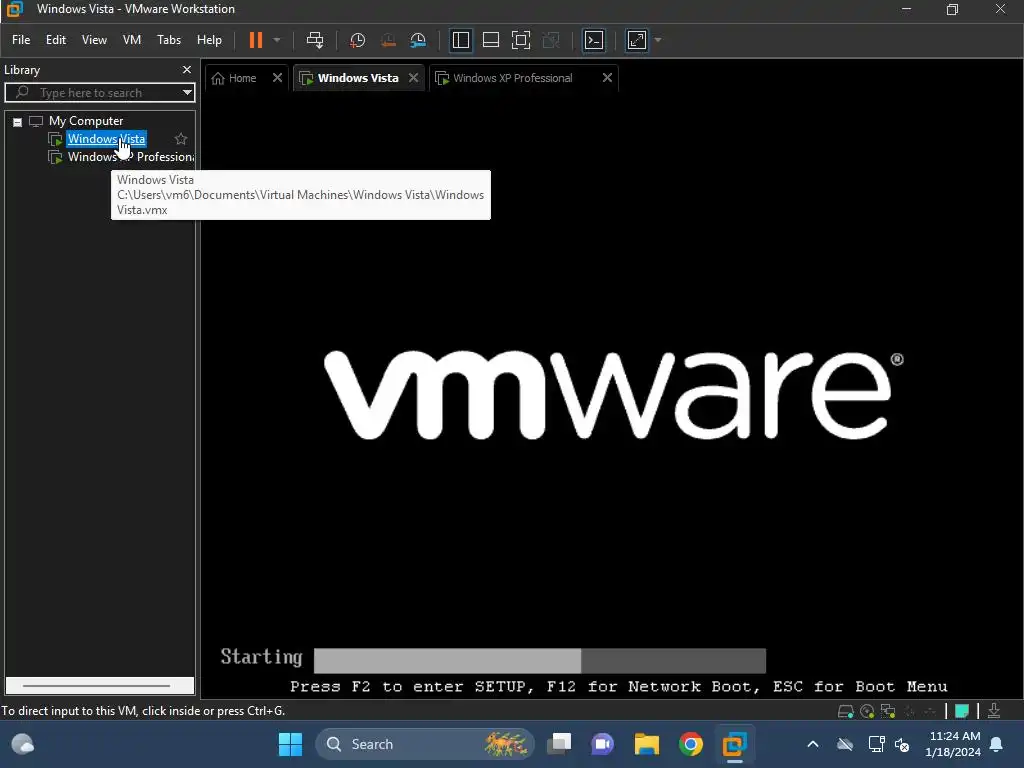This screenshot has width=1024, height=768.
Task: Select Windows Vista in the library tree
Action: 106,138
